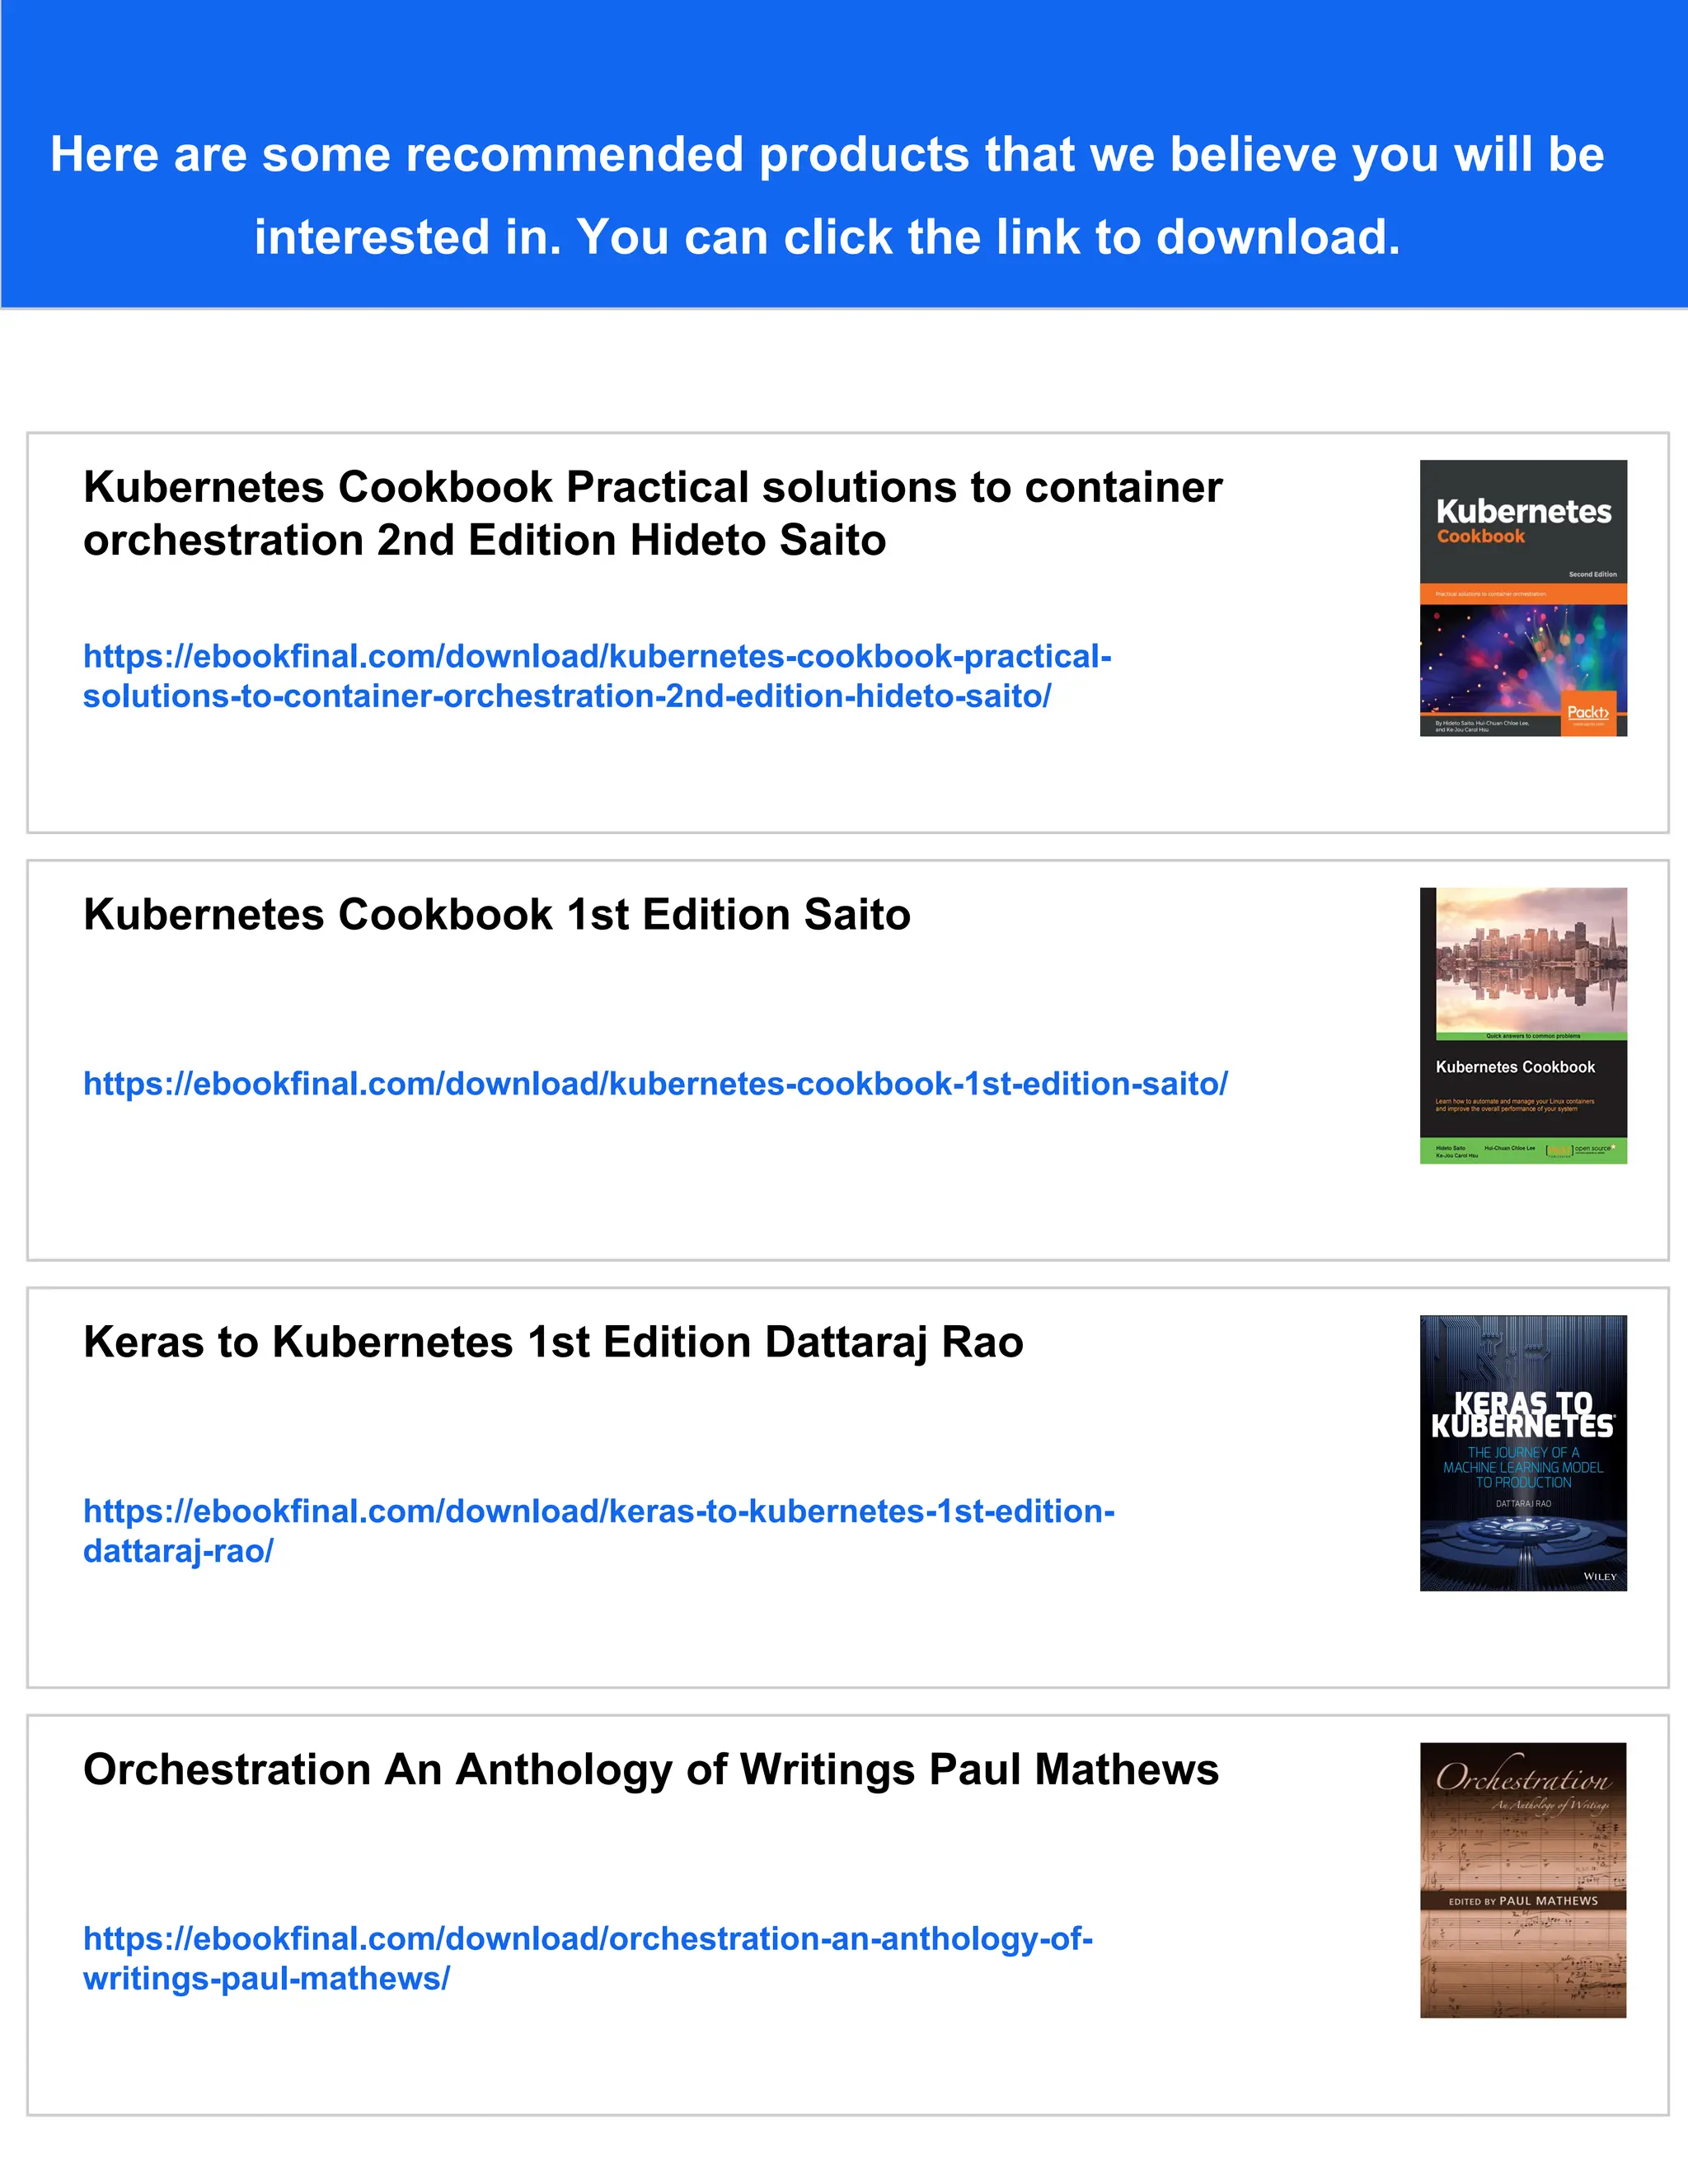Viewport: 1688px width, 2184px height.
Task: Click the orange strip on the Kubernetes Cookbook cover
Action: [x=1523, y=594]
